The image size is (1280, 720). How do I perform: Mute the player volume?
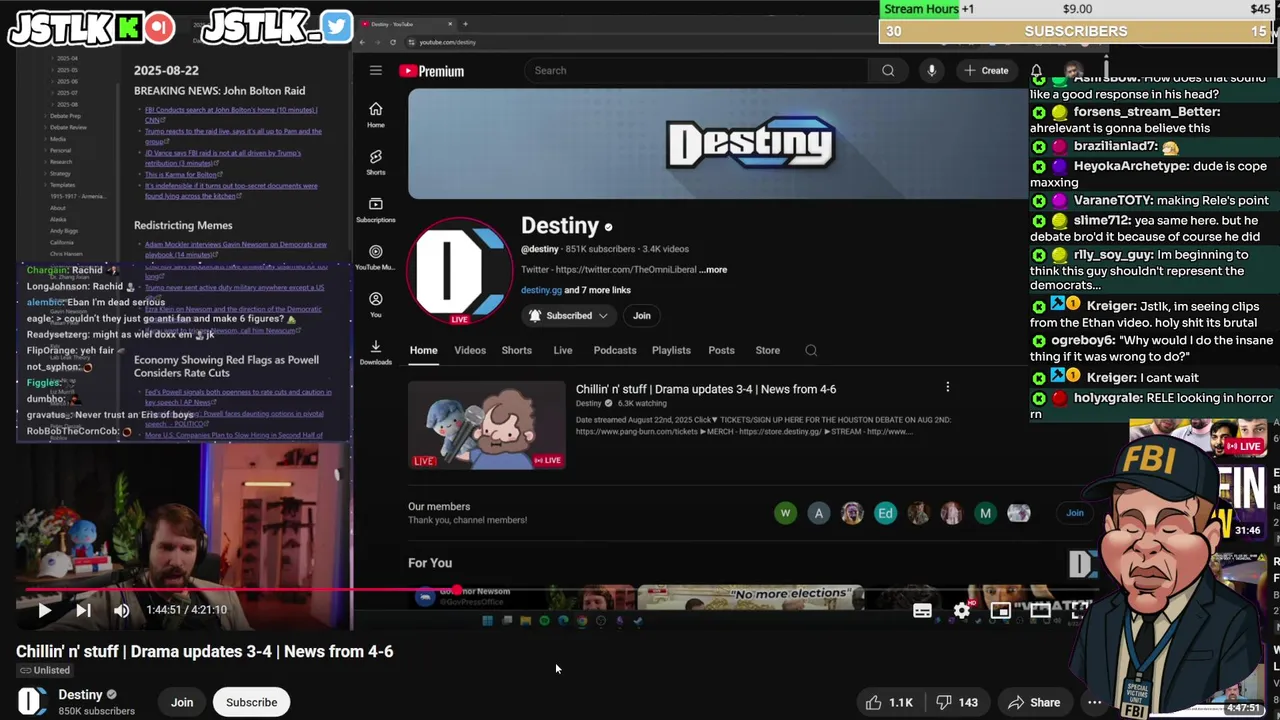coord(121,610)
